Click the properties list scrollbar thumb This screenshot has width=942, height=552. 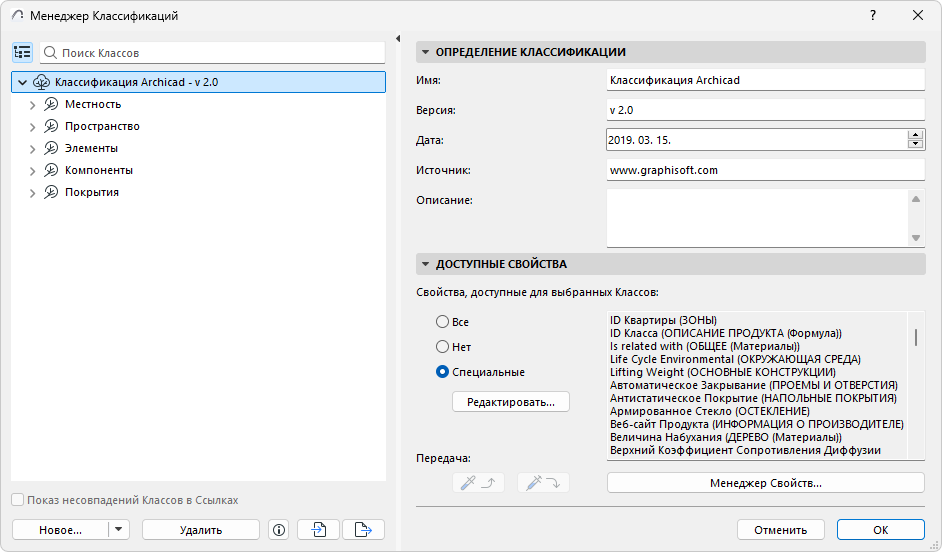916,337
